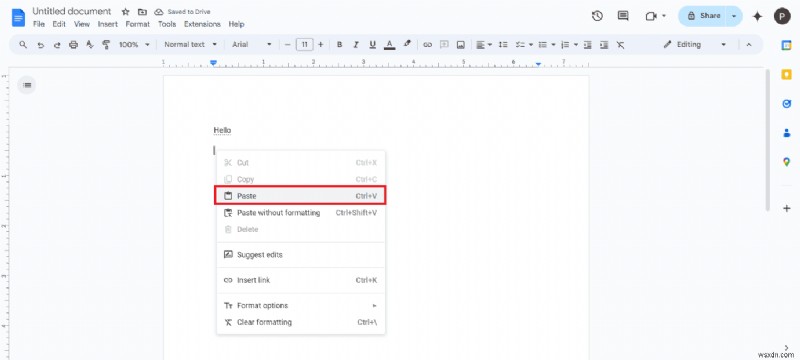Increase font size with plus button

[x=320, y=45]
